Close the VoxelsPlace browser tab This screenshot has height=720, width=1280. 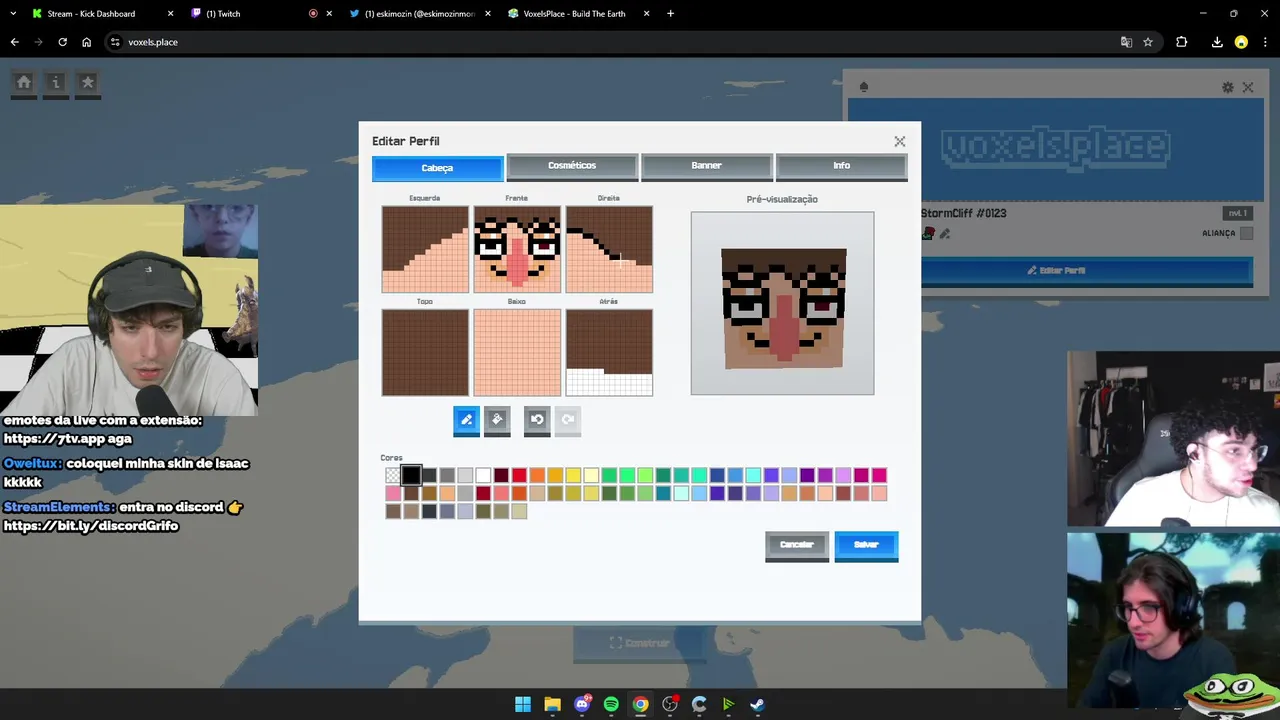tap(646, 14)
